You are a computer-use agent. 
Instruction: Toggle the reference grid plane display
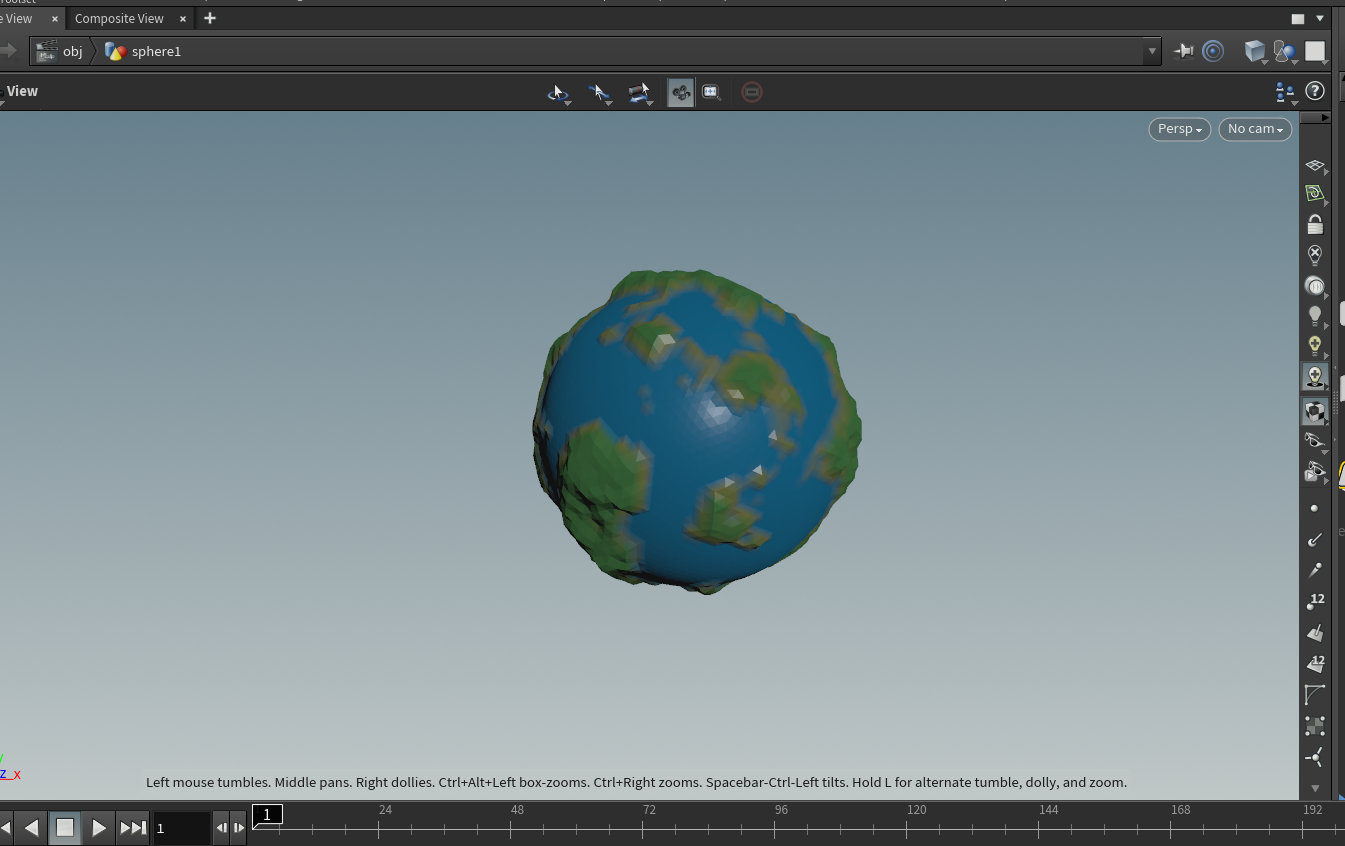click(1315, 166)
